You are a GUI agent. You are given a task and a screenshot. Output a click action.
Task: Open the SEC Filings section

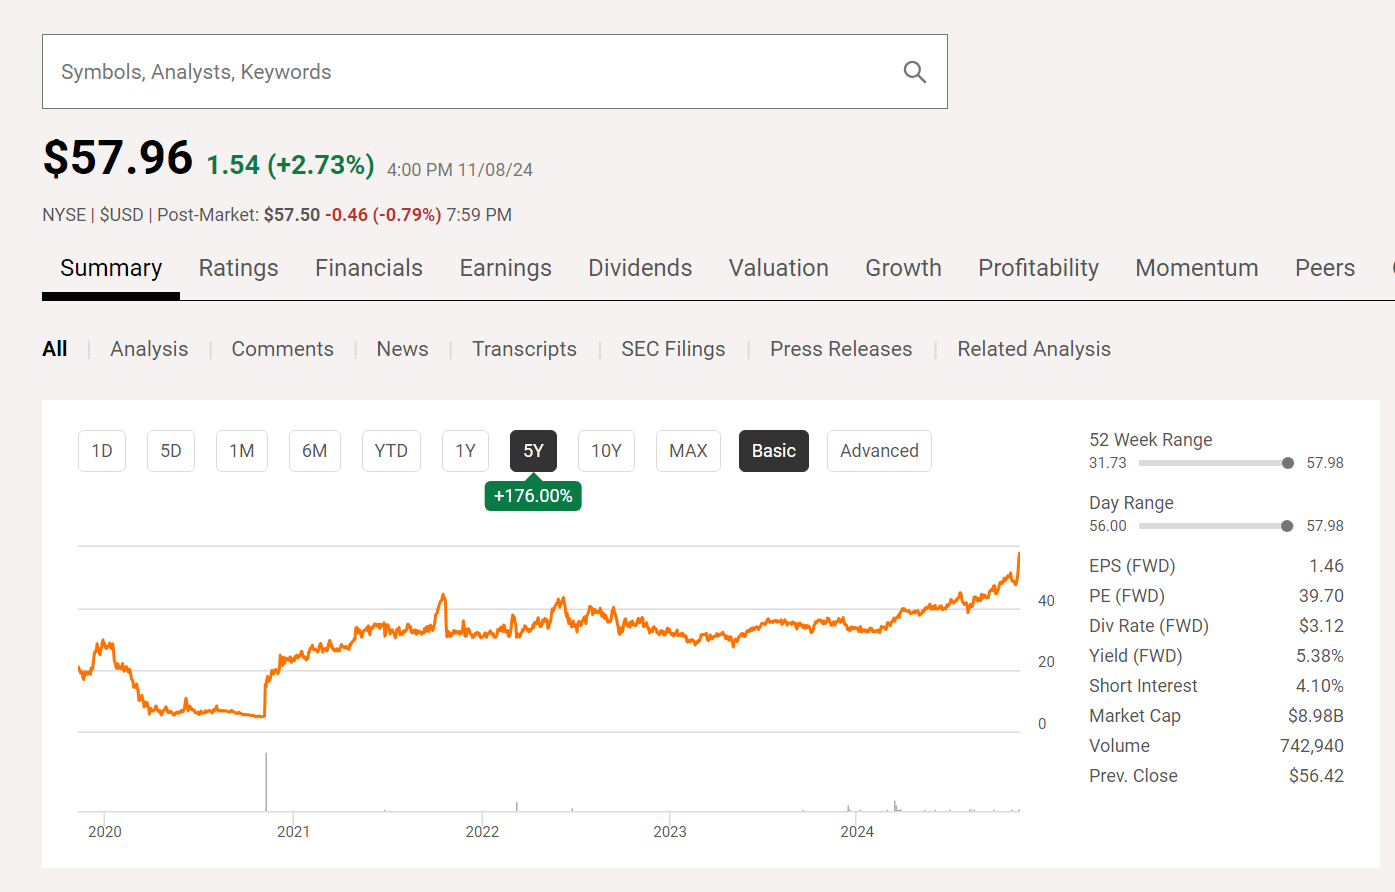click(x=673, y=348)
